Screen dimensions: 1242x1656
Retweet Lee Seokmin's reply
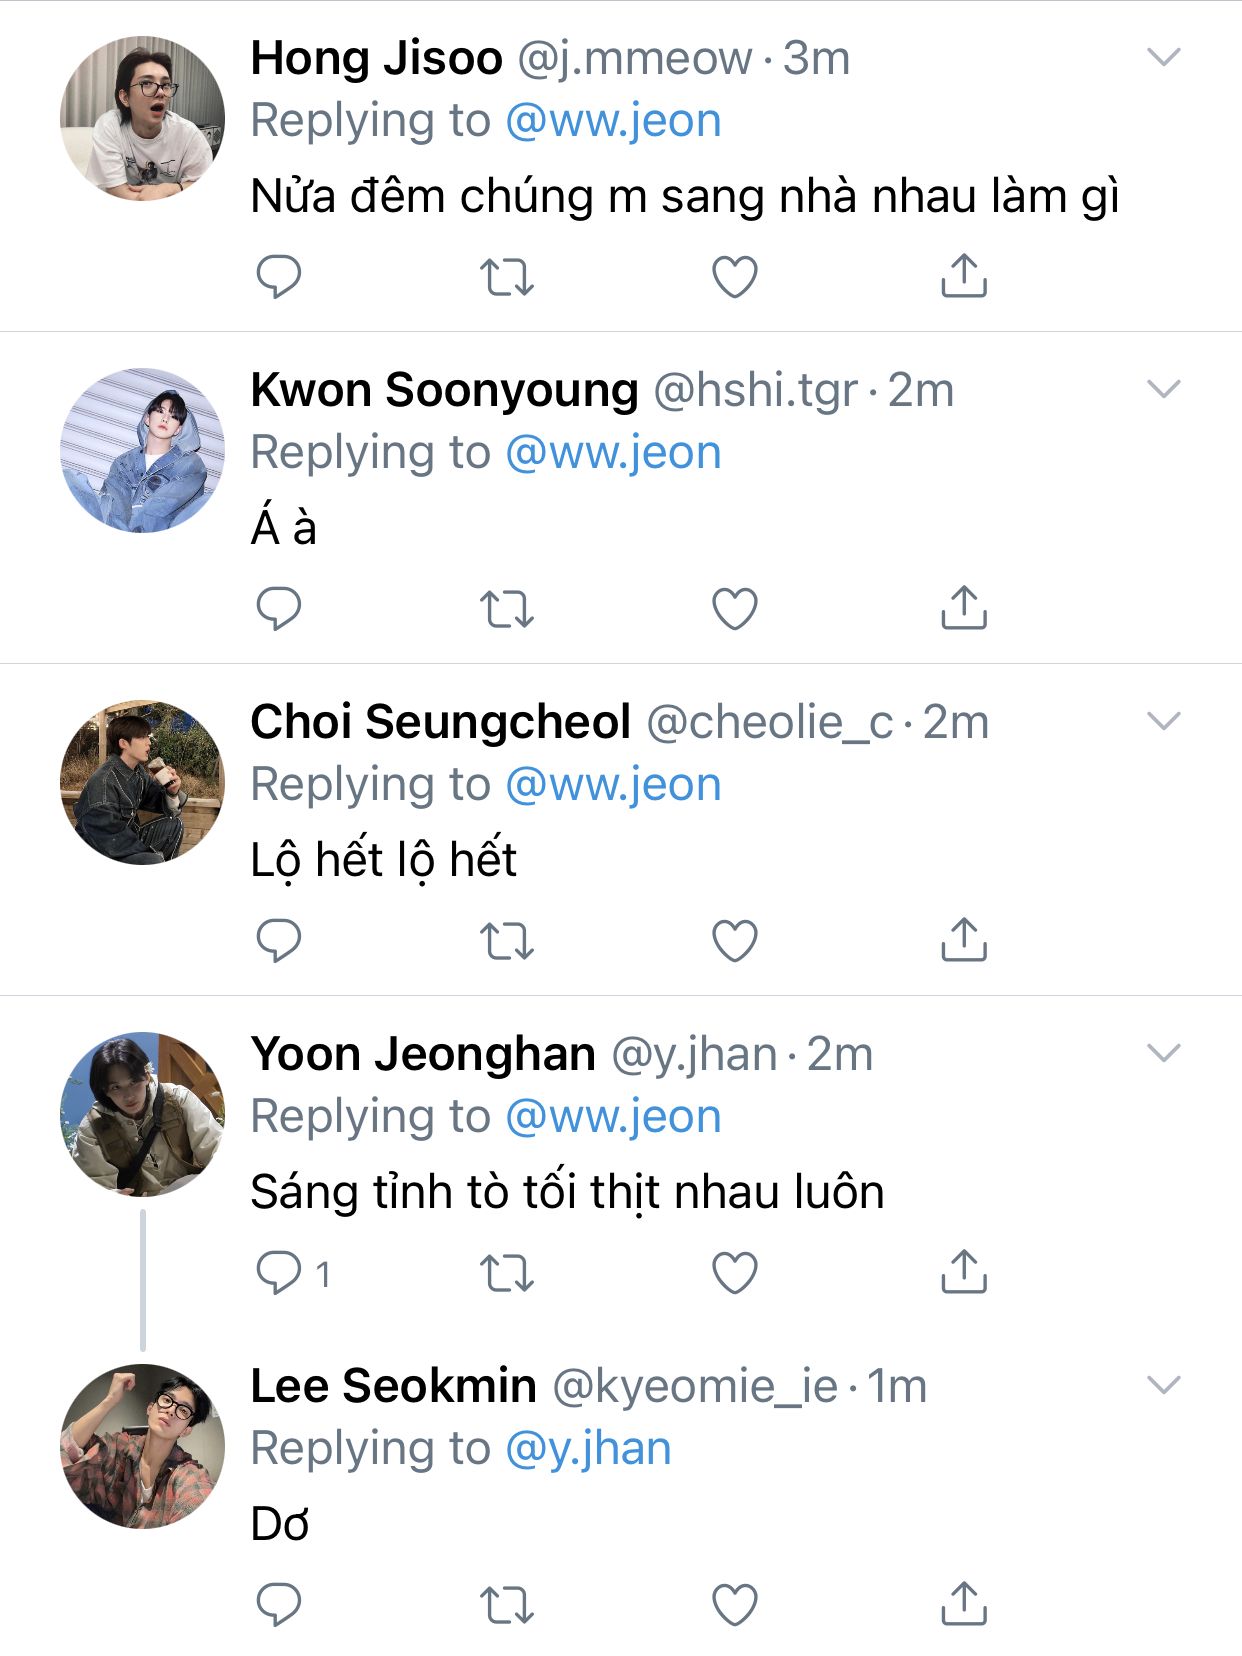(507, 1605)
